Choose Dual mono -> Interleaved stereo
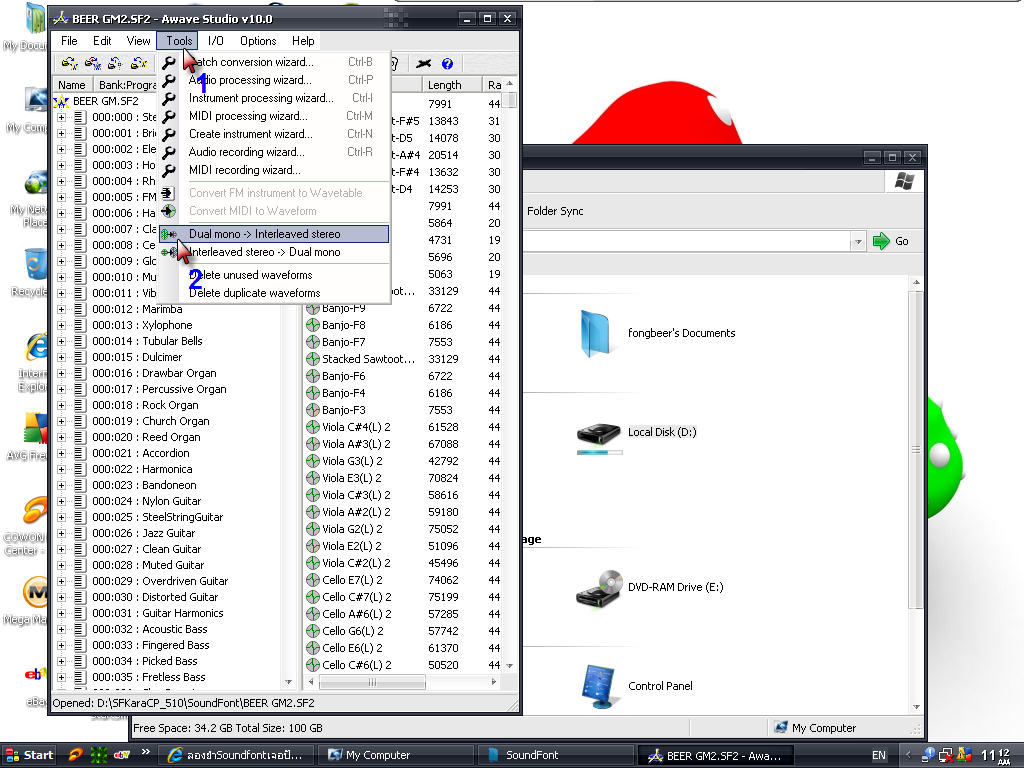 pyautogui.click(x=274, y=234)
